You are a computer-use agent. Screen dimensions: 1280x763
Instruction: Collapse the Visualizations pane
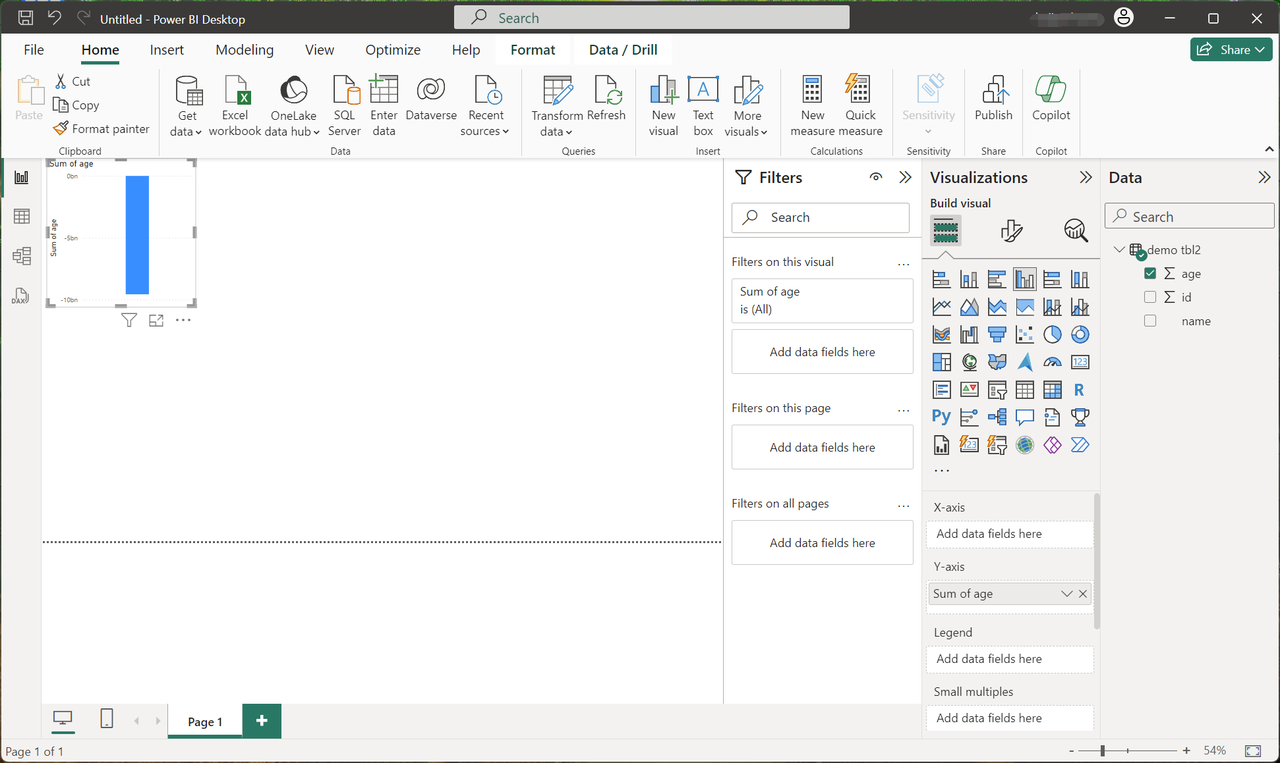(1085, 178)
